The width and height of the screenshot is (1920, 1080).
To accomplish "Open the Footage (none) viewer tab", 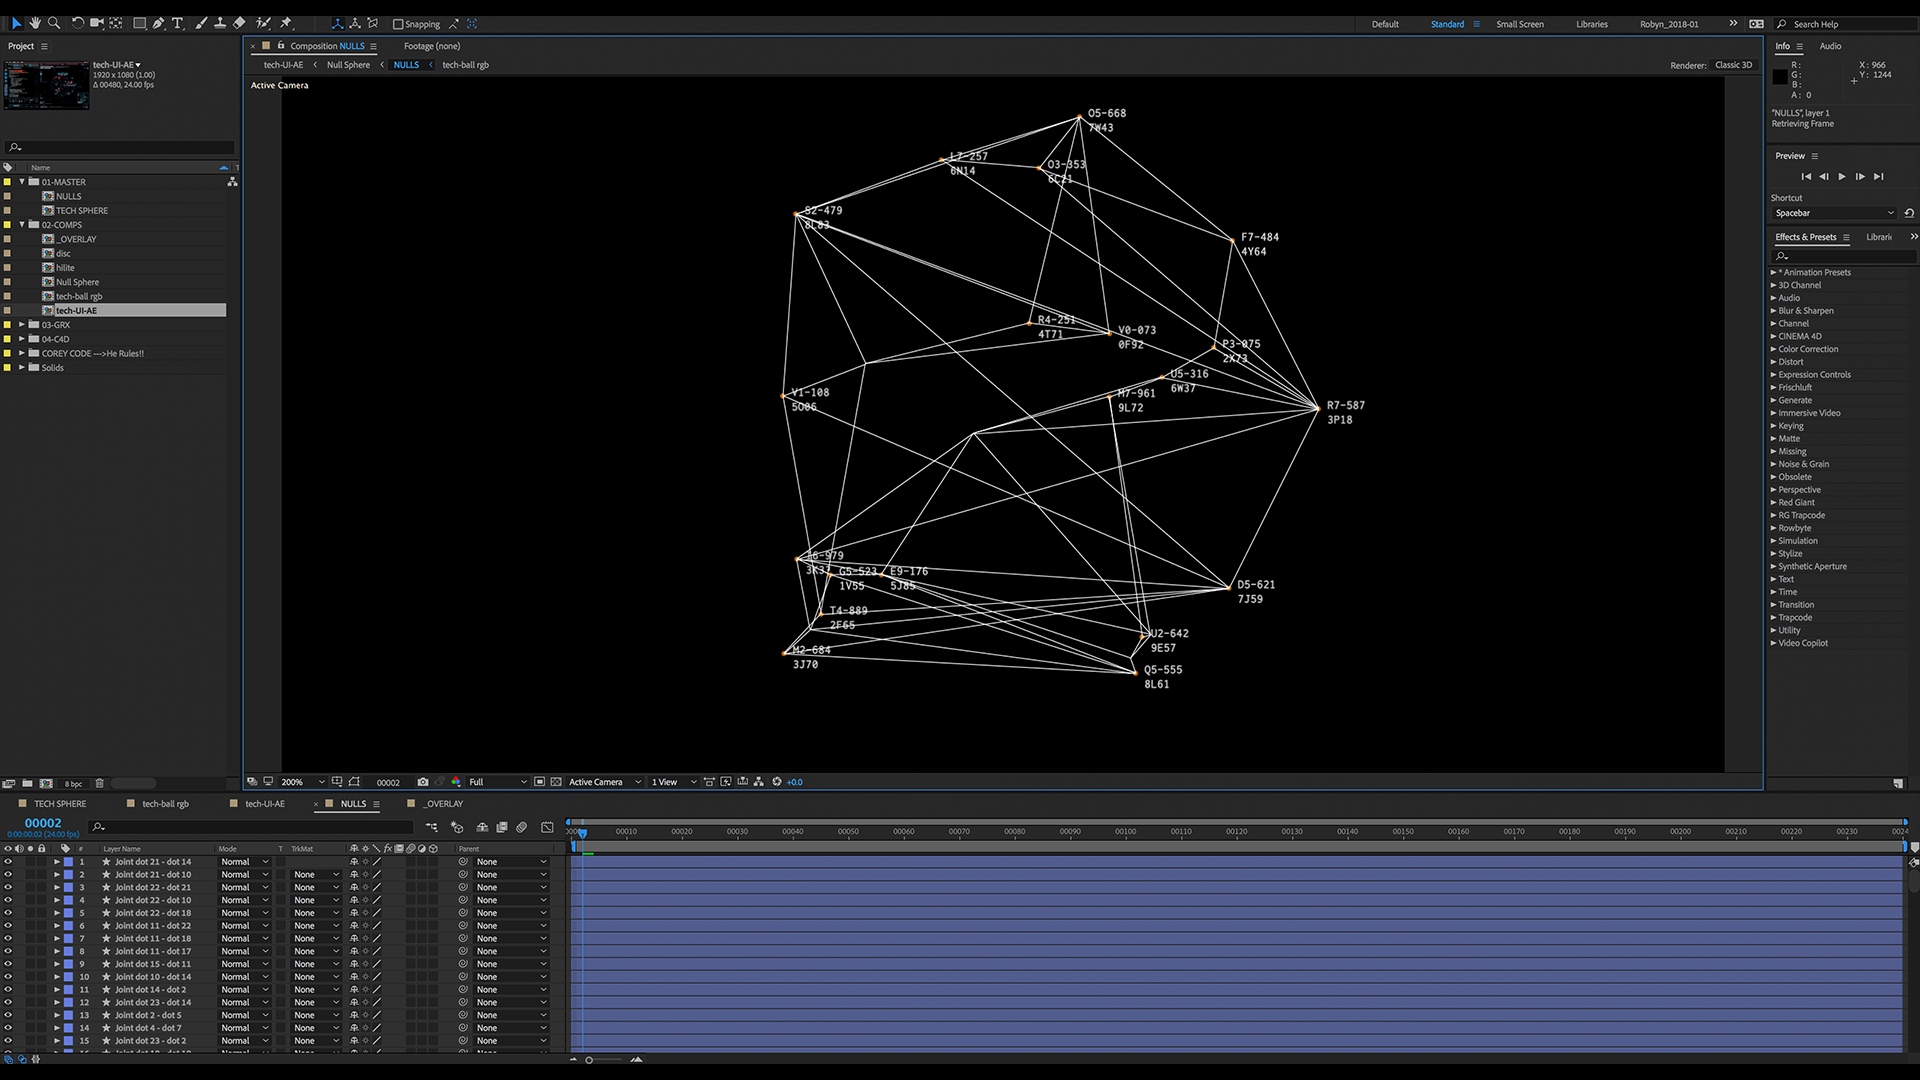I will (x=432, y=46).
